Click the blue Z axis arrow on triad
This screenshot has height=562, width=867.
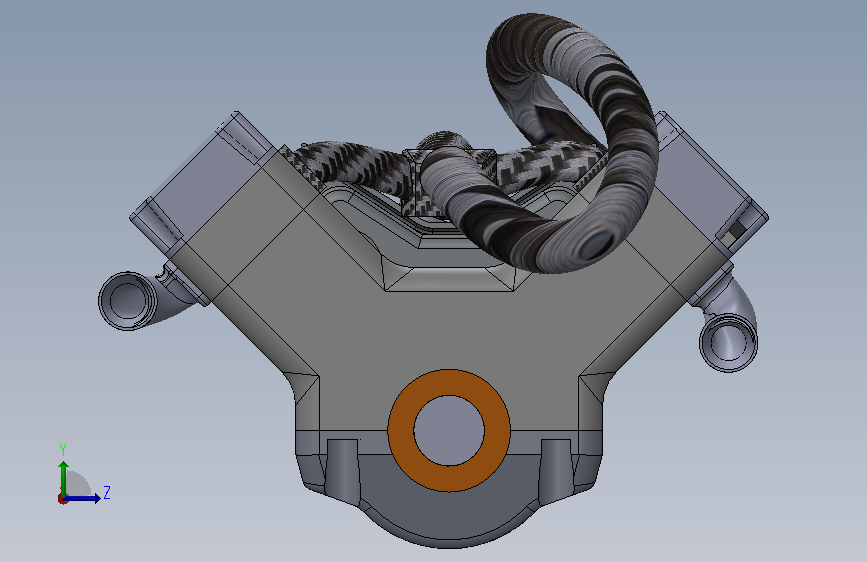click(82, 498)
